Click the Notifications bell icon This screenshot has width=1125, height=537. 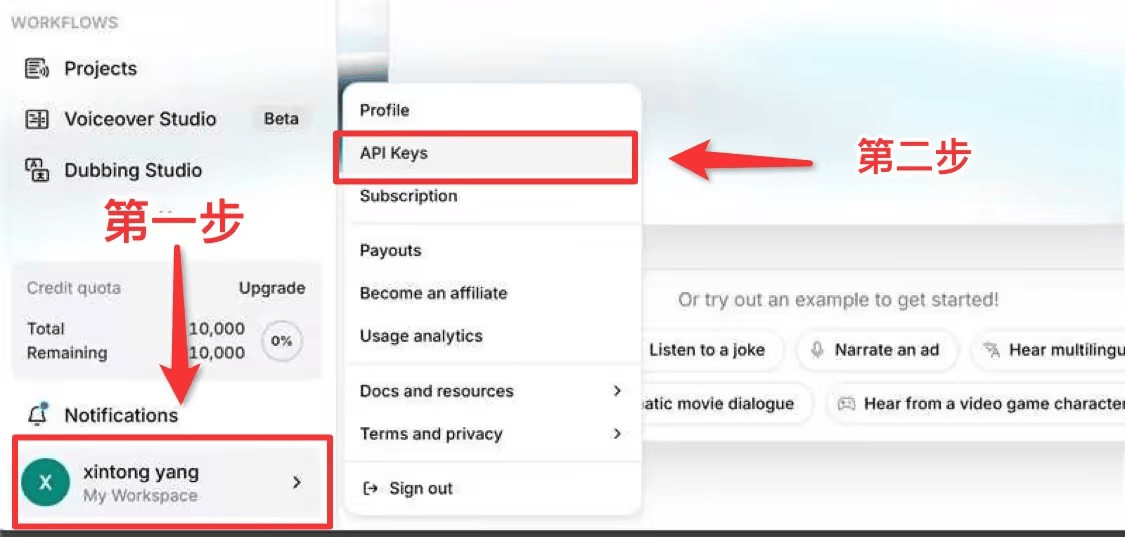(x=38, y=414)
